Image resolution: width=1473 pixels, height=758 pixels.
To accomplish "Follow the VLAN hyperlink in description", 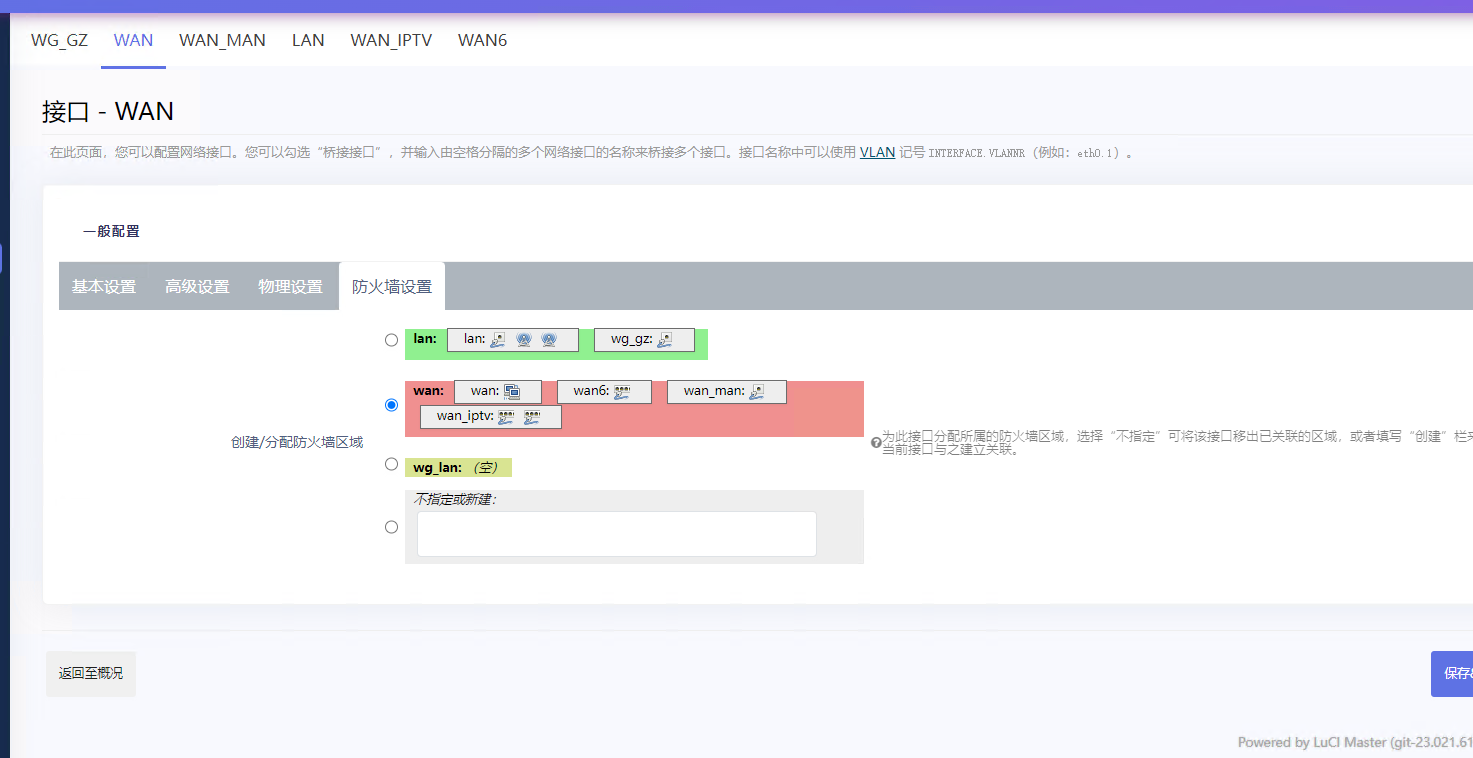I will (x=877, y=153).
